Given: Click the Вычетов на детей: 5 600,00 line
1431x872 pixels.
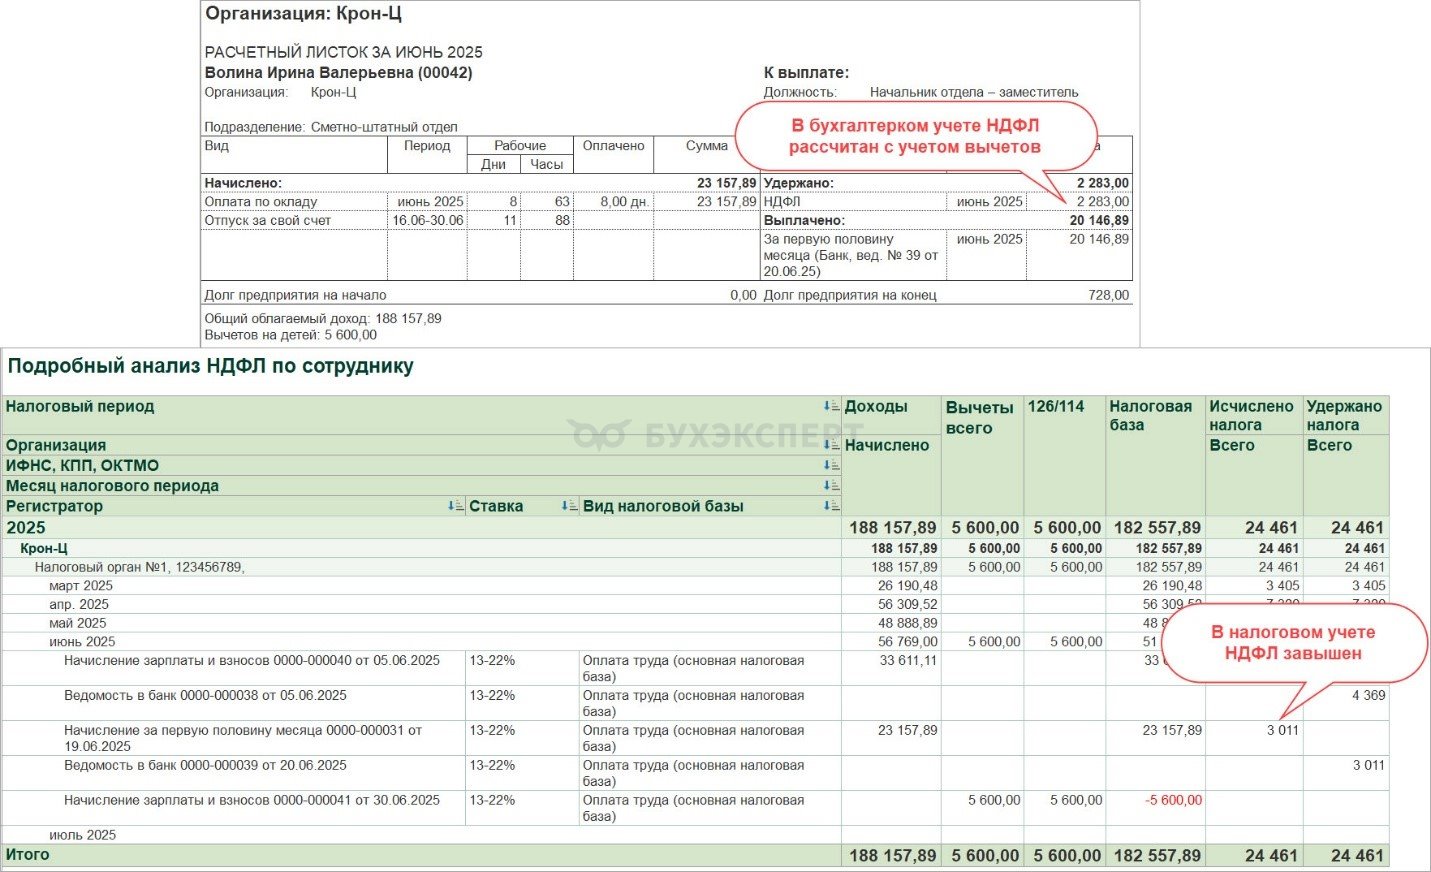Looking at the screenshot, I should tap(291, 335).
